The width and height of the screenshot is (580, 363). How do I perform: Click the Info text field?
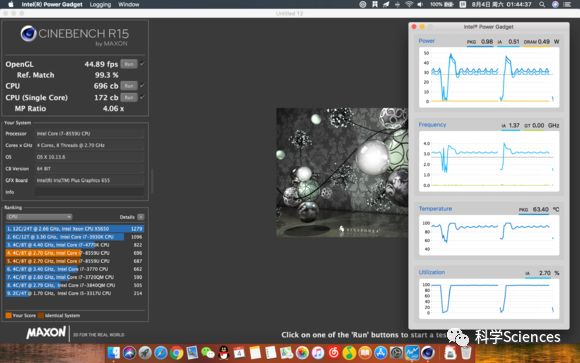[89, 192]
